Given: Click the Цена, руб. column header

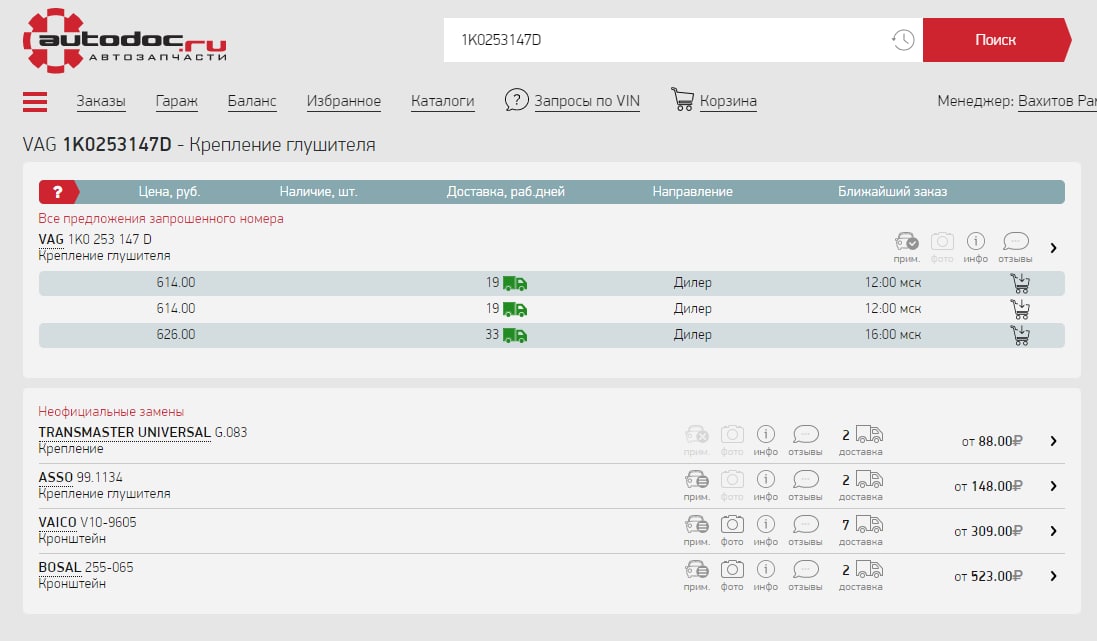Looking at the screenshot, I should (169, 192).
